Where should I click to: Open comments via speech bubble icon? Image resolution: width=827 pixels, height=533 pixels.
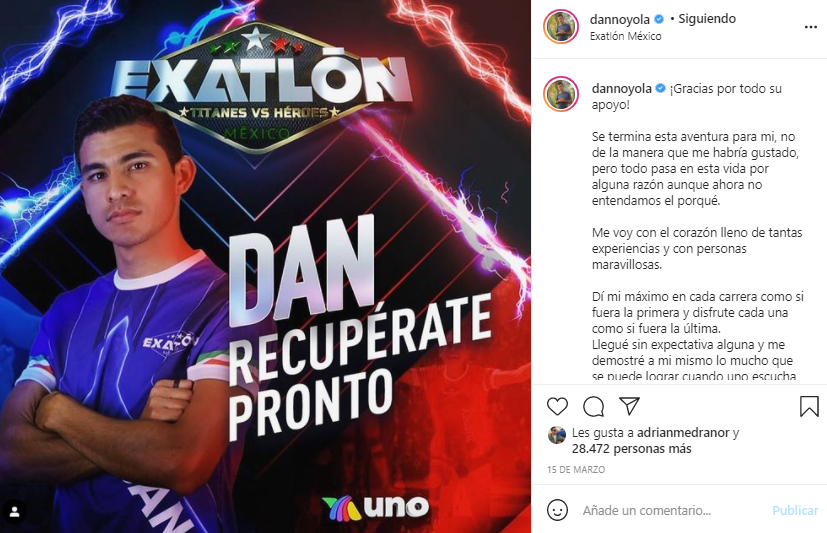pyautogui.click(x=593, y=406)
